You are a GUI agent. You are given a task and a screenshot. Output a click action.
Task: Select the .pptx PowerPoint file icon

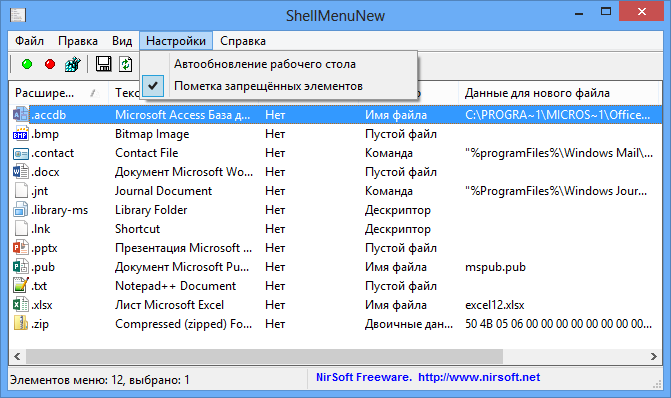click(x=21, y=248)
